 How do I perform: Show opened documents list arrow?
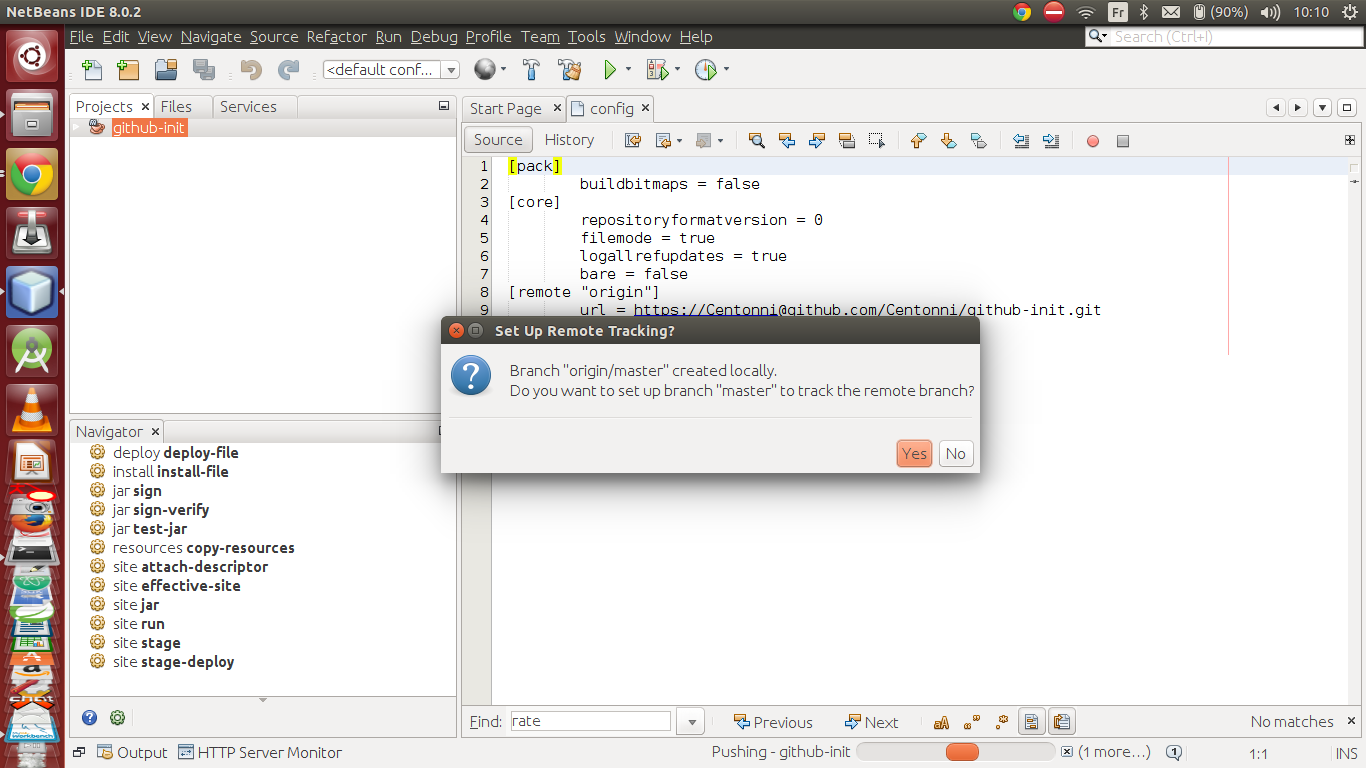1322,108
